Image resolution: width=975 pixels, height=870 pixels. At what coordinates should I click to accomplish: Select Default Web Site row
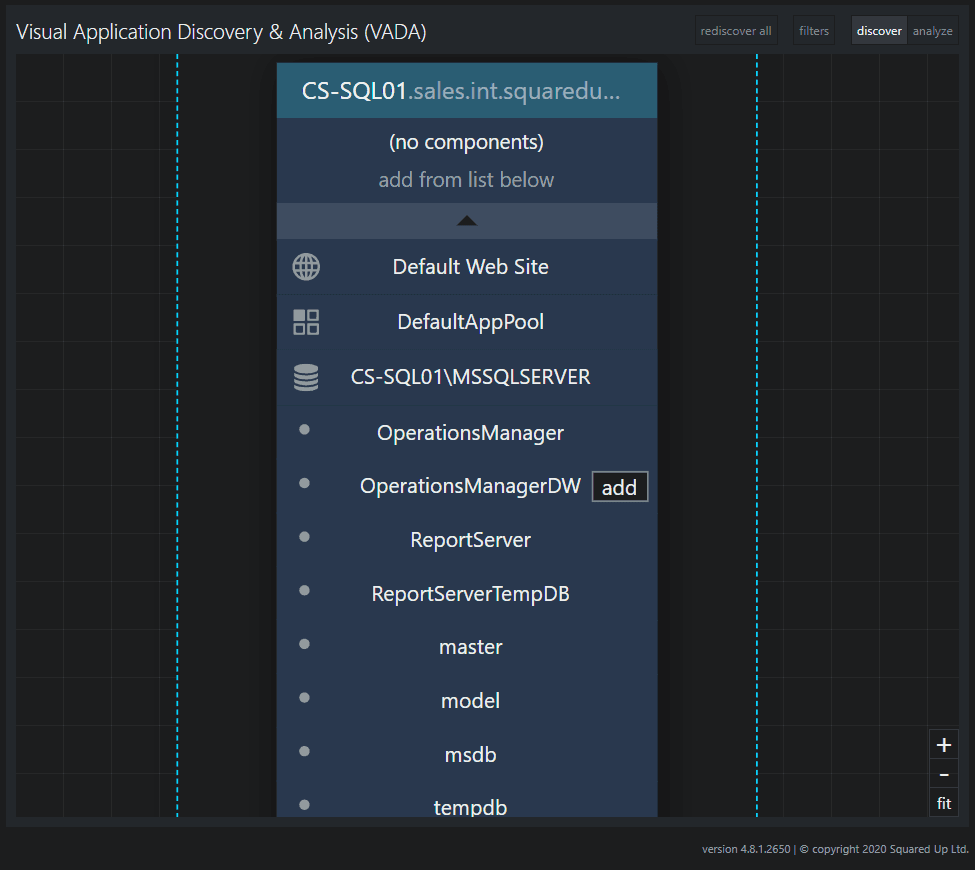[x=467, y=267]
